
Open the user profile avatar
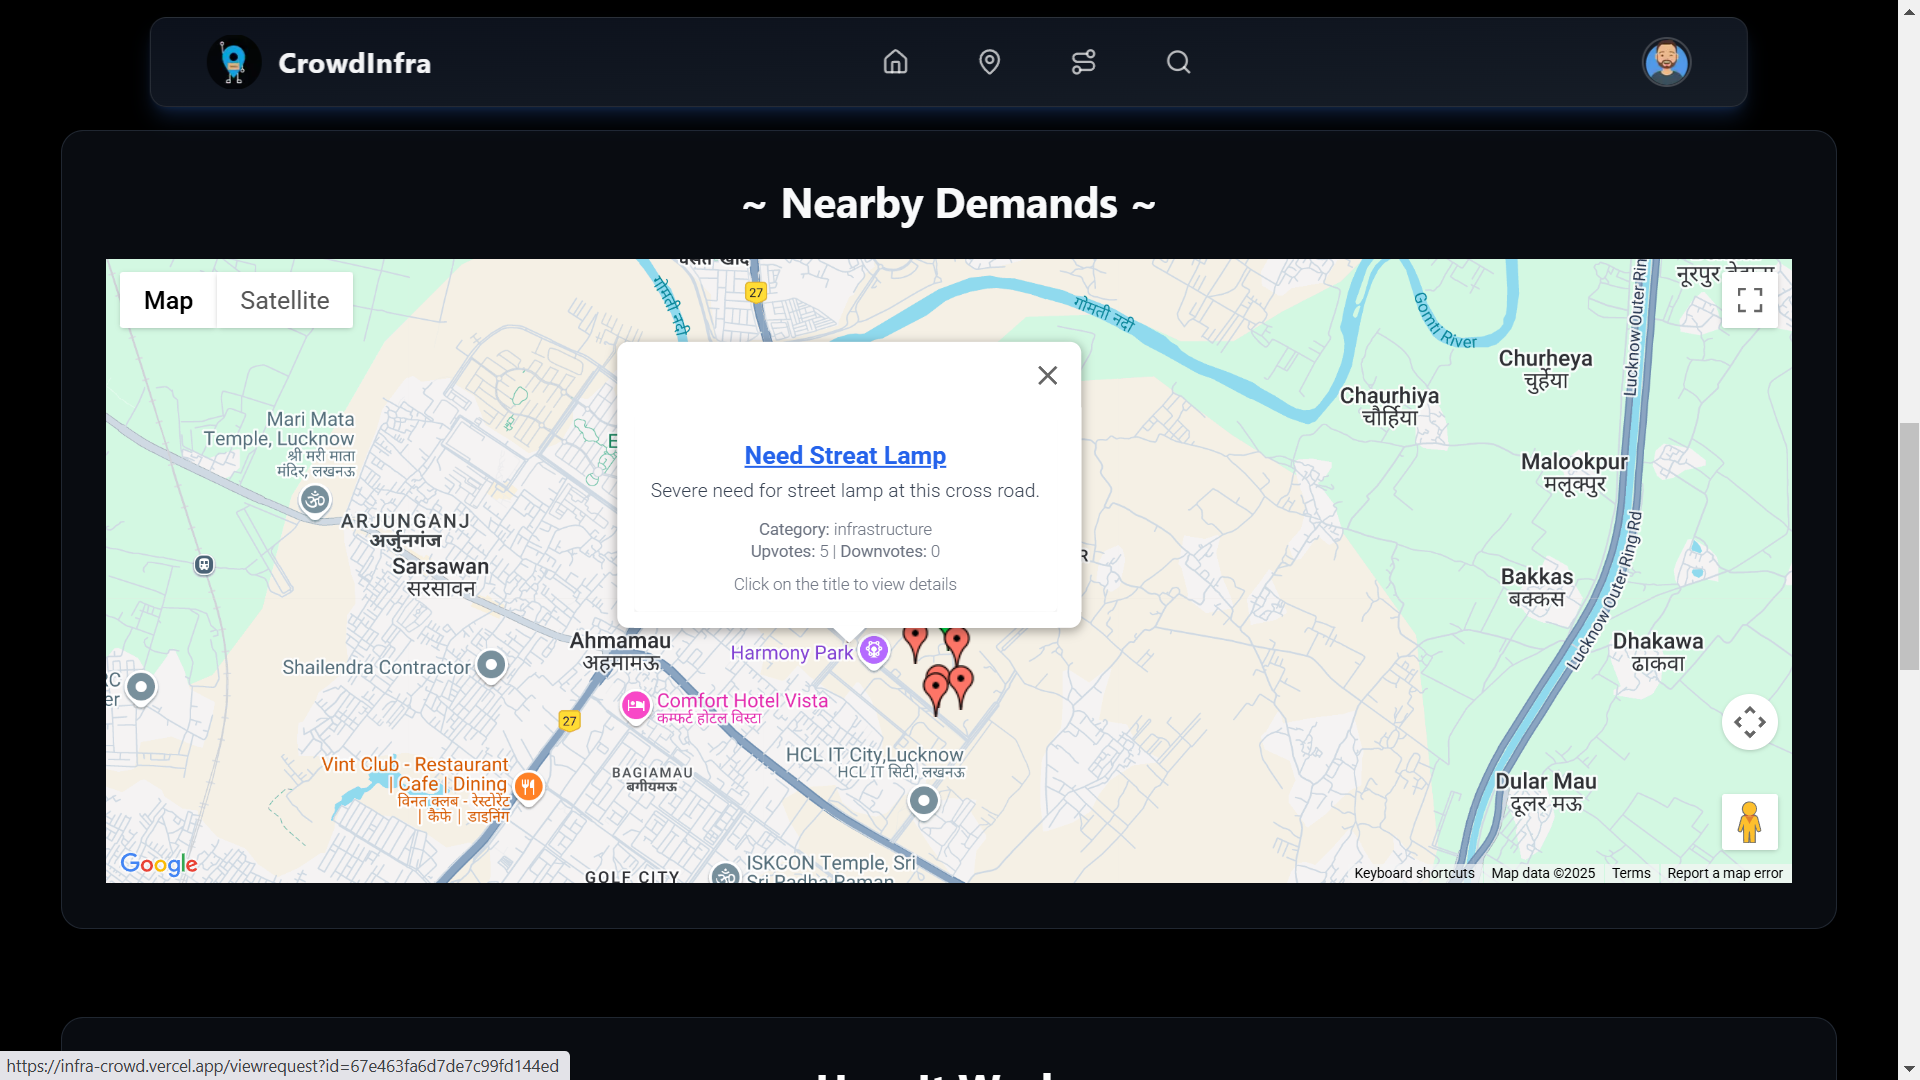[1666, 62]
